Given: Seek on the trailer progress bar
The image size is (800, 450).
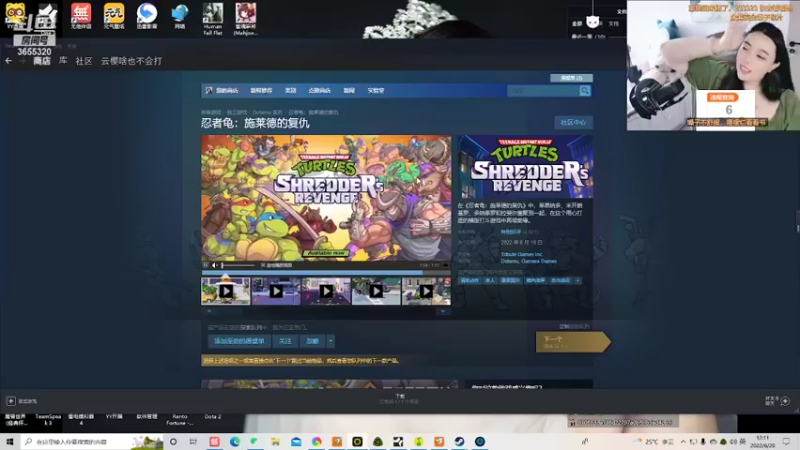Looking at the screenshot, I should [x=326, y=272].
